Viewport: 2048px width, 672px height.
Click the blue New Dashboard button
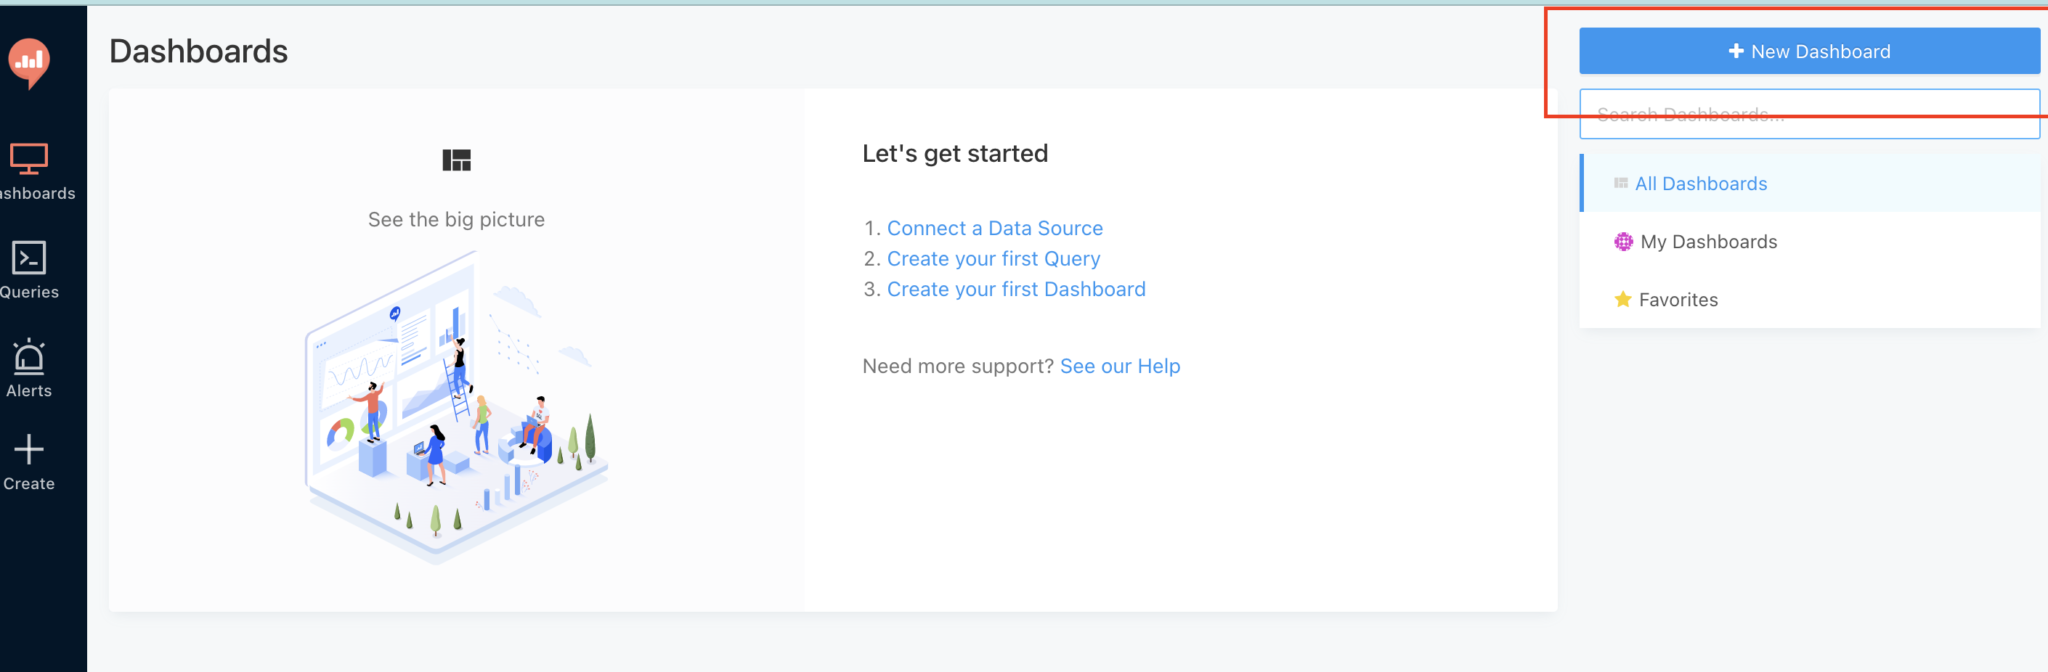pos(1809,51)
